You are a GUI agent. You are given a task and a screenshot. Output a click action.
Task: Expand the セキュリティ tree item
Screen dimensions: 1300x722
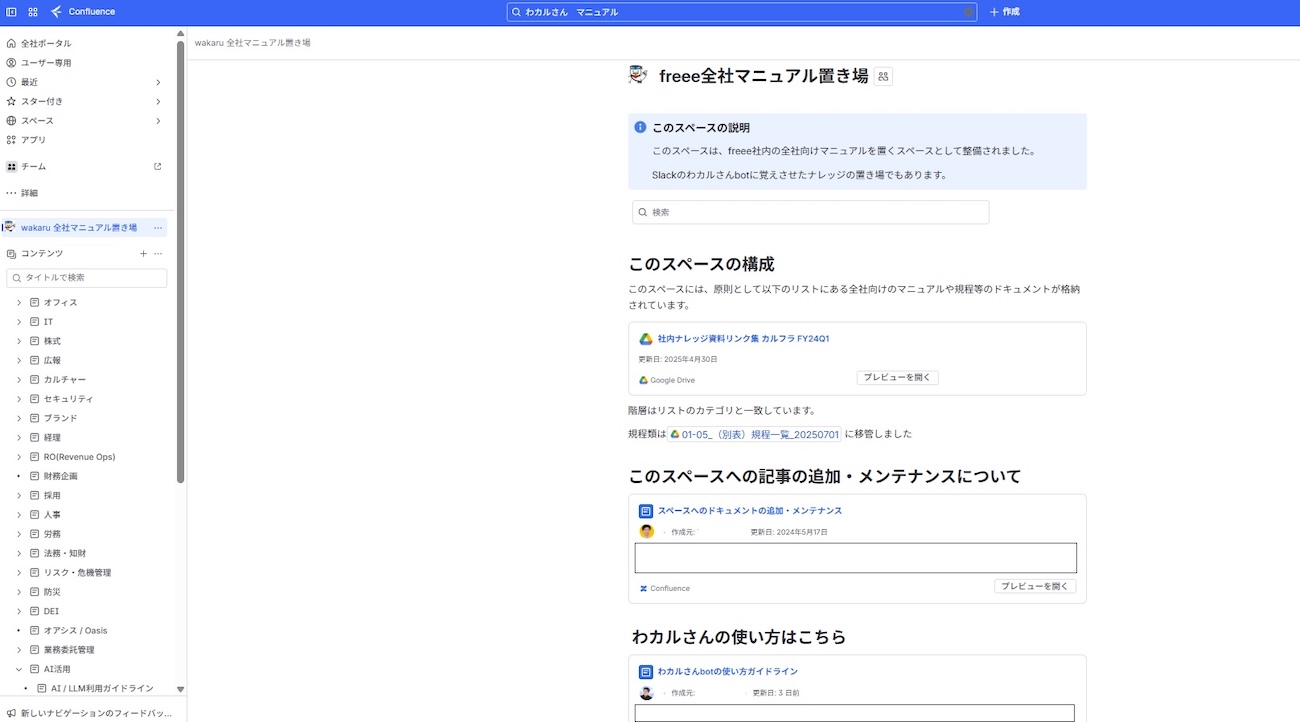point(19,399)
